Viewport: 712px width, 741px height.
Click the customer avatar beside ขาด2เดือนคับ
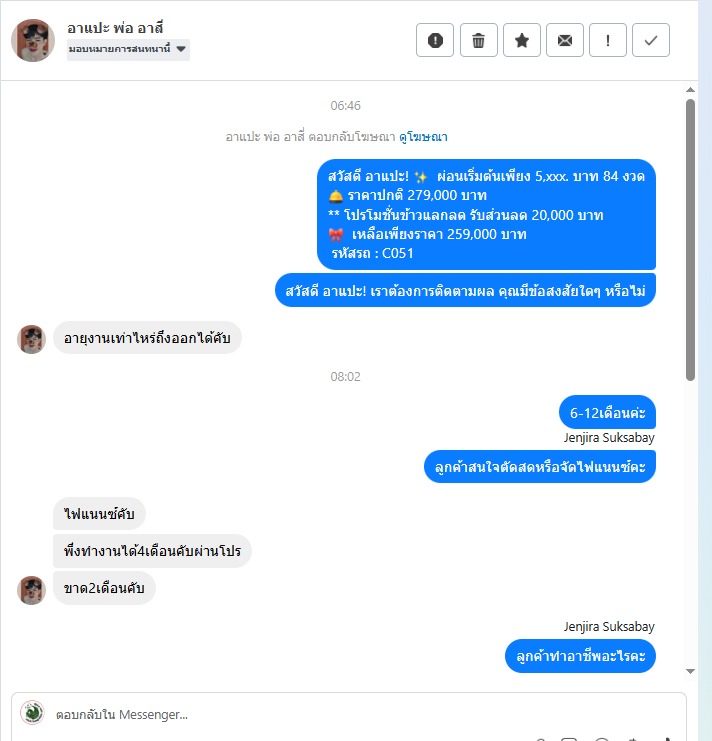[x=31, y=590]
